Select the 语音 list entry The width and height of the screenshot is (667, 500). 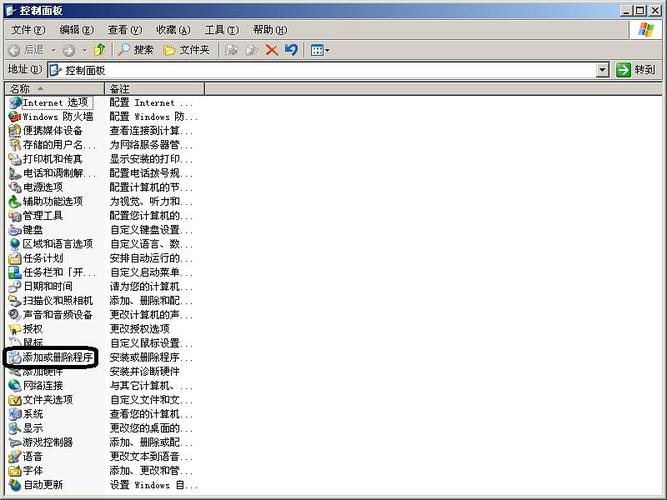(26, 457)
